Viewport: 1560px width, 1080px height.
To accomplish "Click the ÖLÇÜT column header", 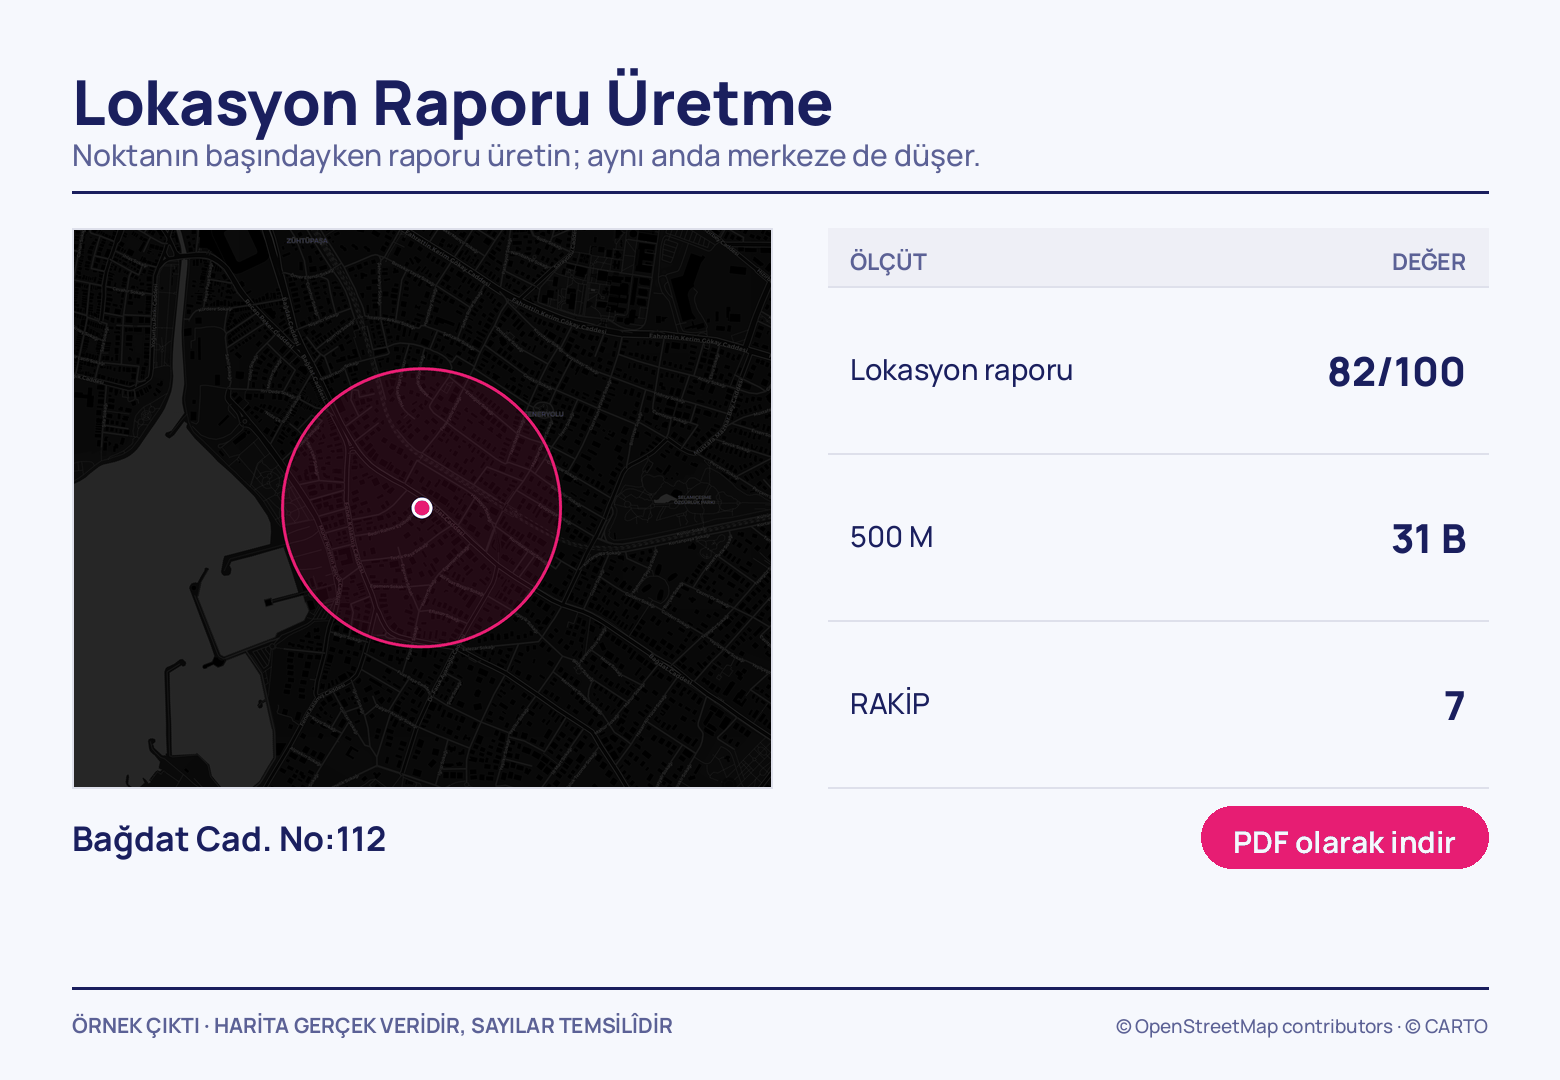I will click(888, 261).
